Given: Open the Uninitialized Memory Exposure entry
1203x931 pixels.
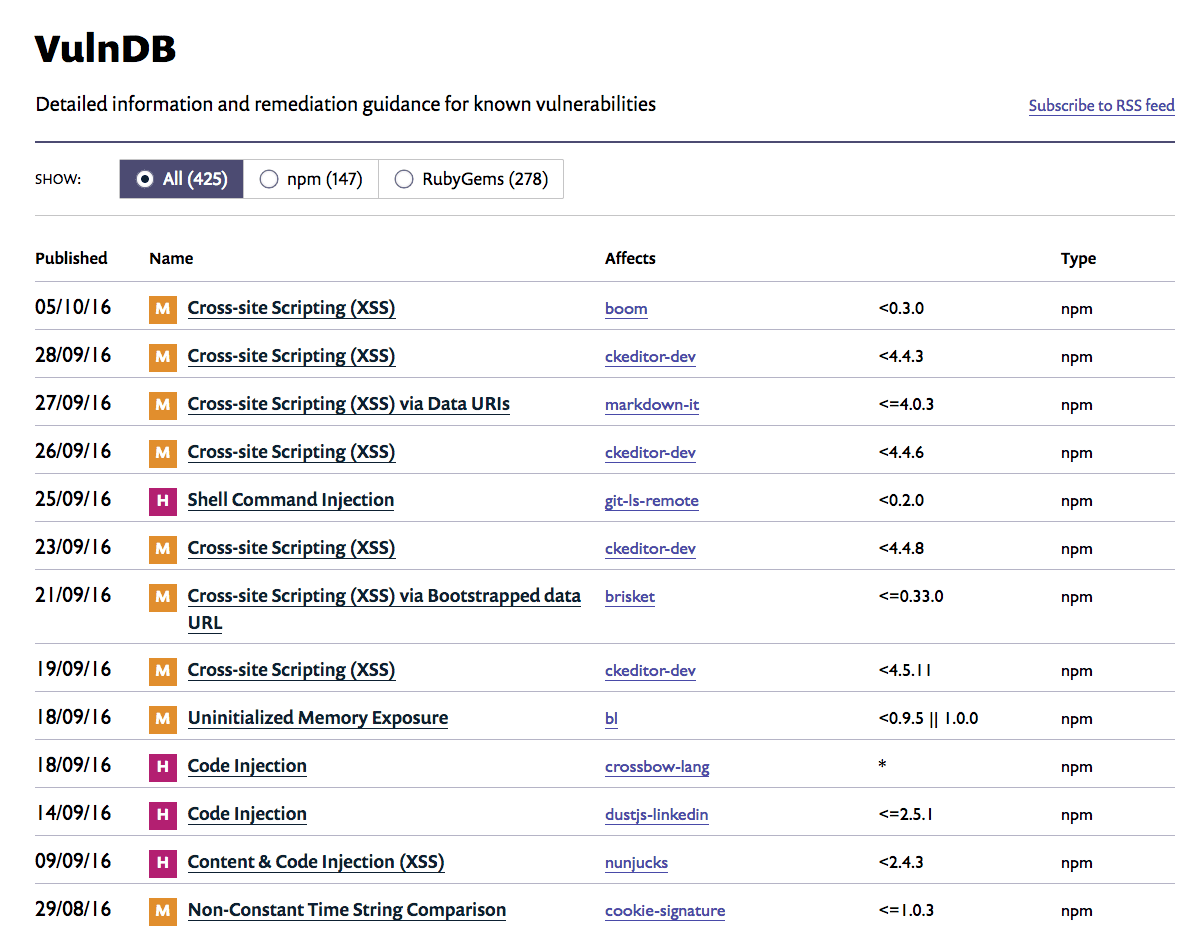Looking at the screenshot, I should click(x=318, y=718).
